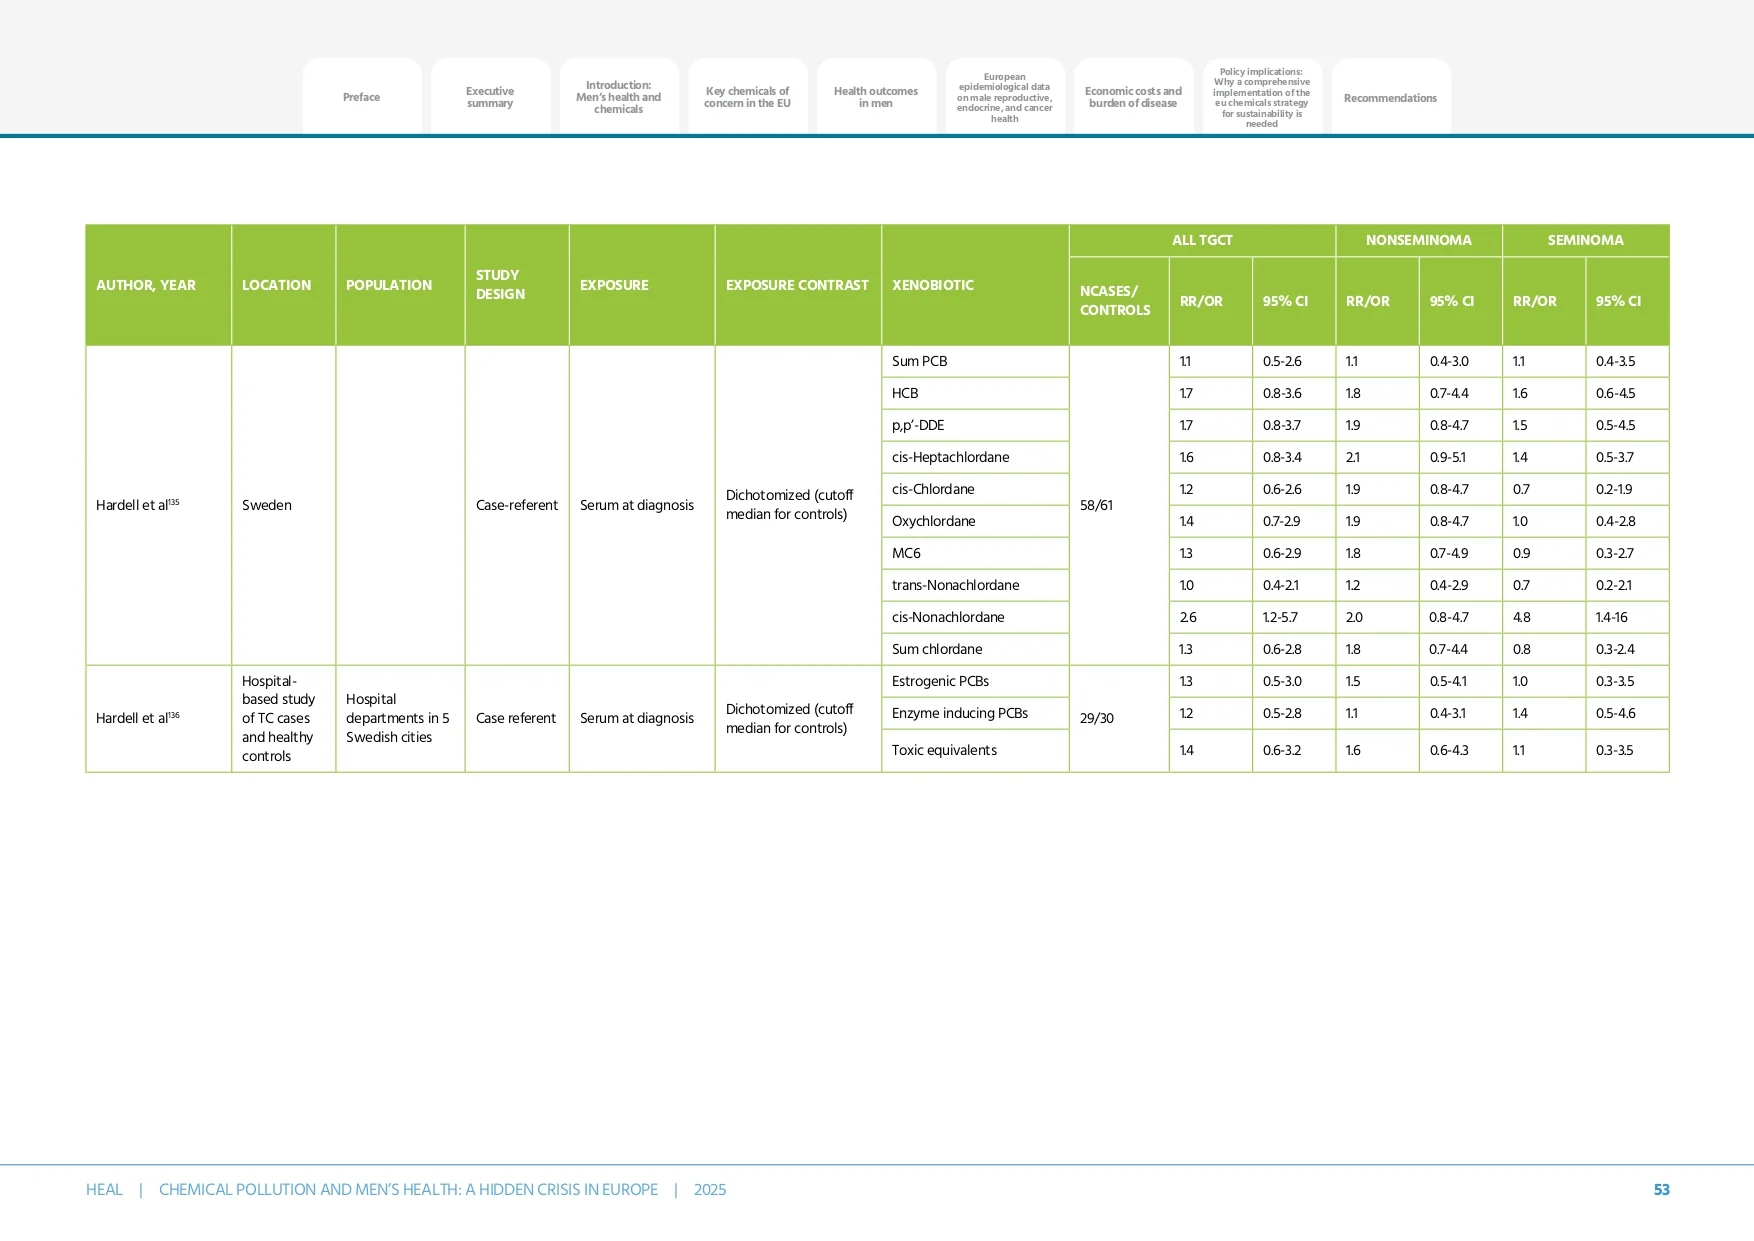Click the ALL TGCT header cell
This screenshot has height=1241, width=1754.
[1202, 240]
